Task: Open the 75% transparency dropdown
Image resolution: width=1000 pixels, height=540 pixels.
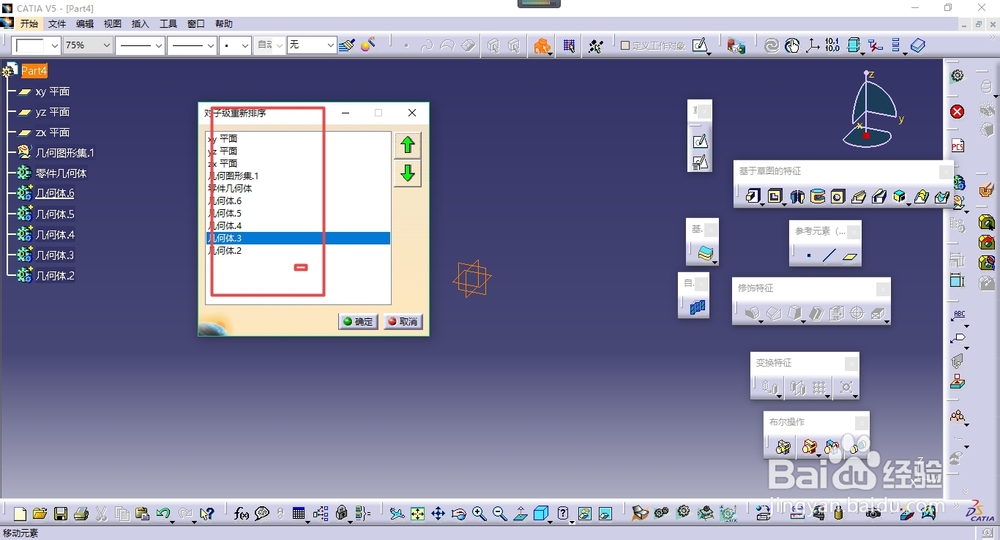Action: (x=107, y=45)
